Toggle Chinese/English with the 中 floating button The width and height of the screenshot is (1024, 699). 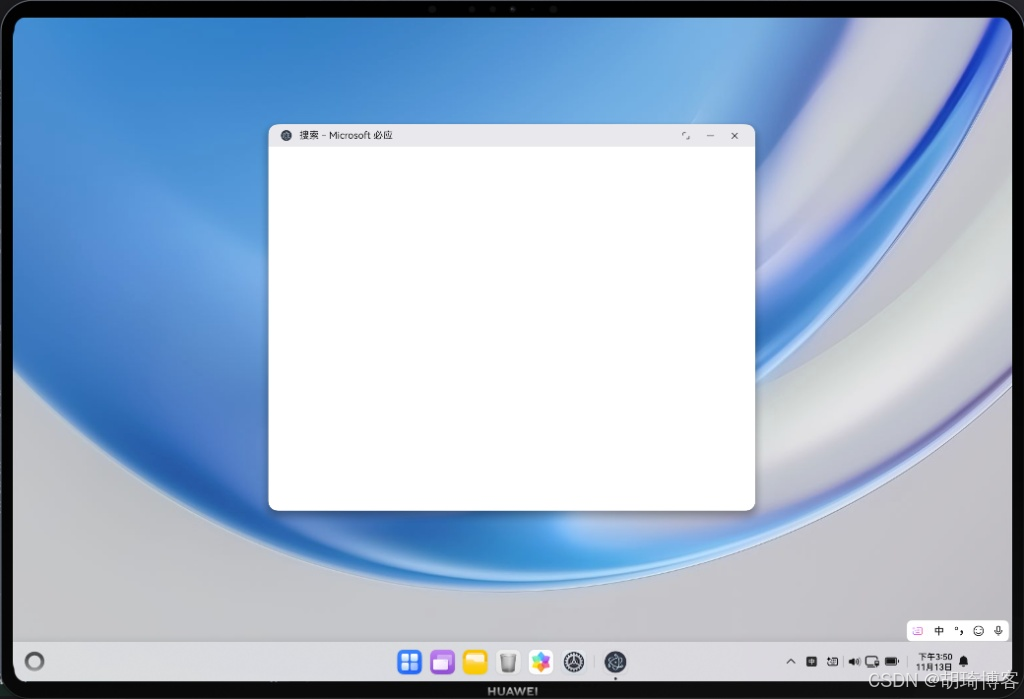[939, 631]
